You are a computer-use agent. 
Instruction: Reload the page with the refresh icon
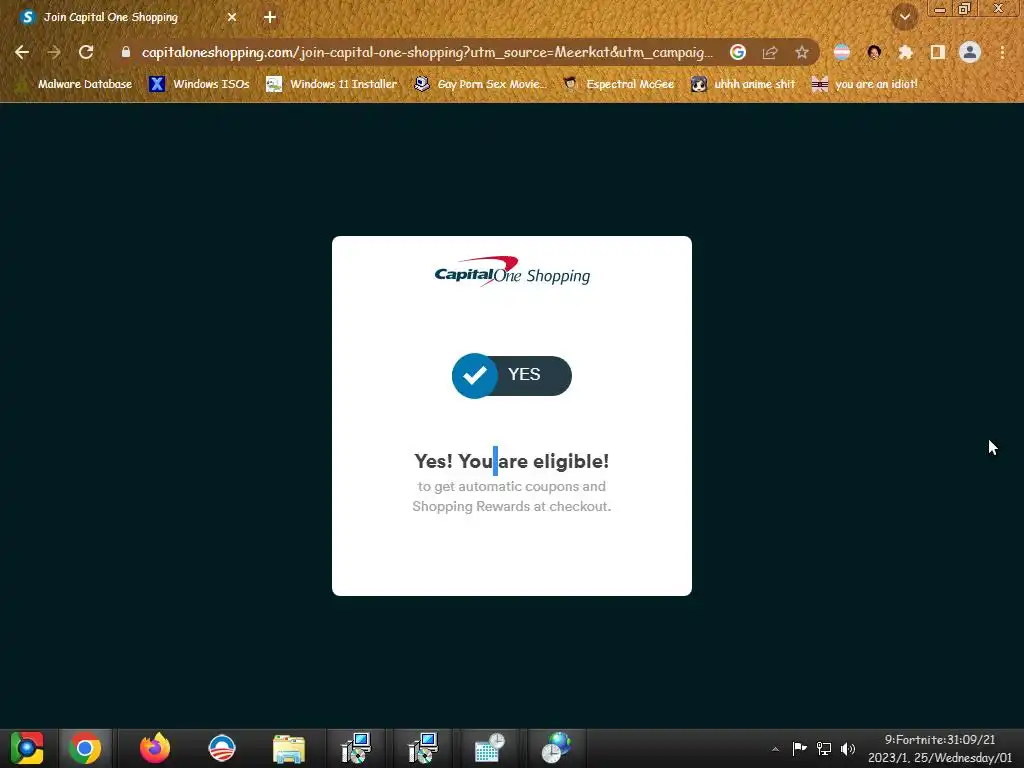86,52
